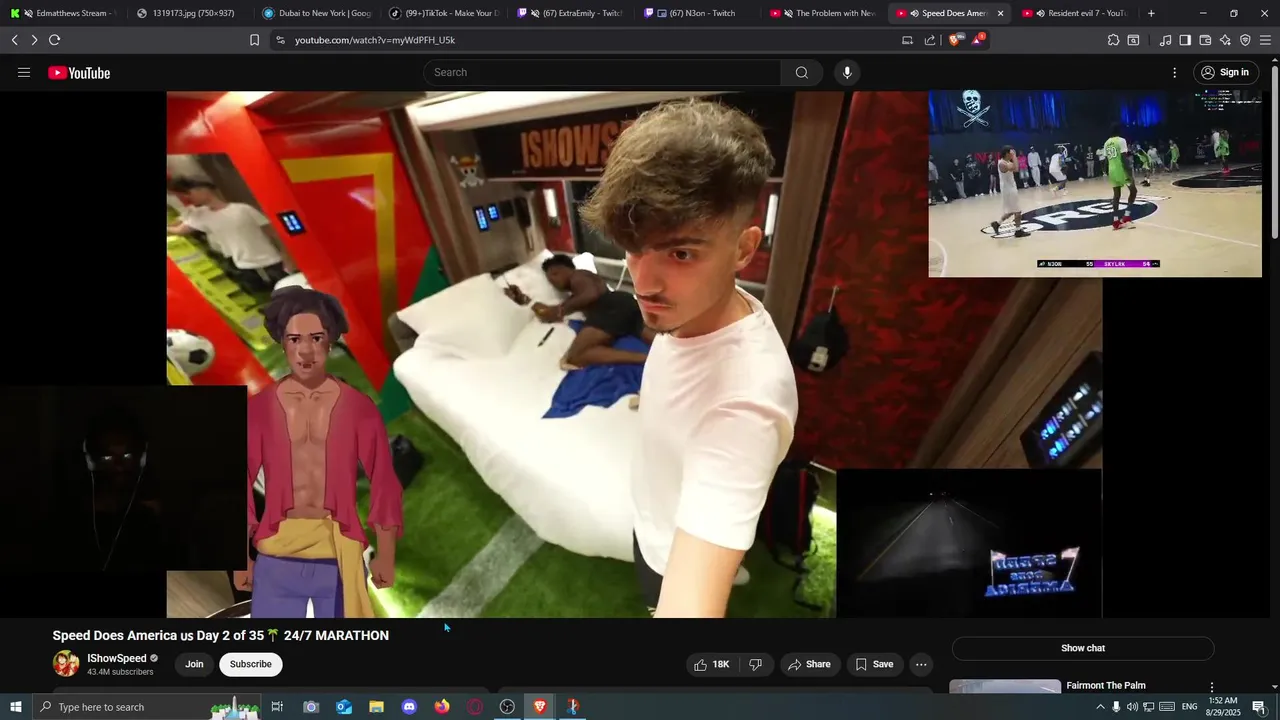Open Brave Wallet icon

click(x=1205, y=40)
